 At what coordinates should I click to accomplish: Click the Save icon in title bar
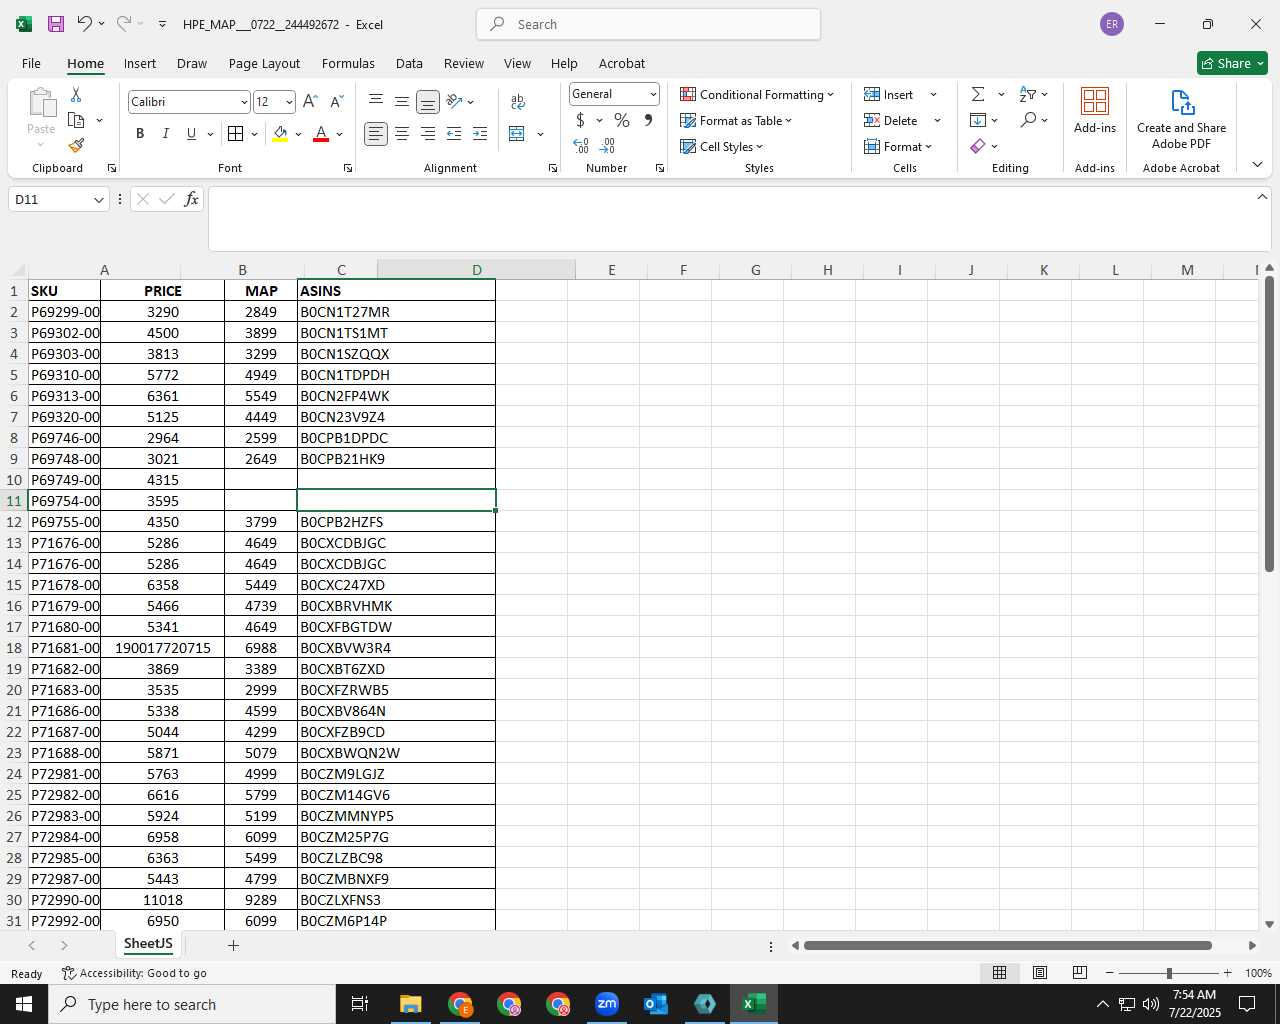tap(56, 24)
